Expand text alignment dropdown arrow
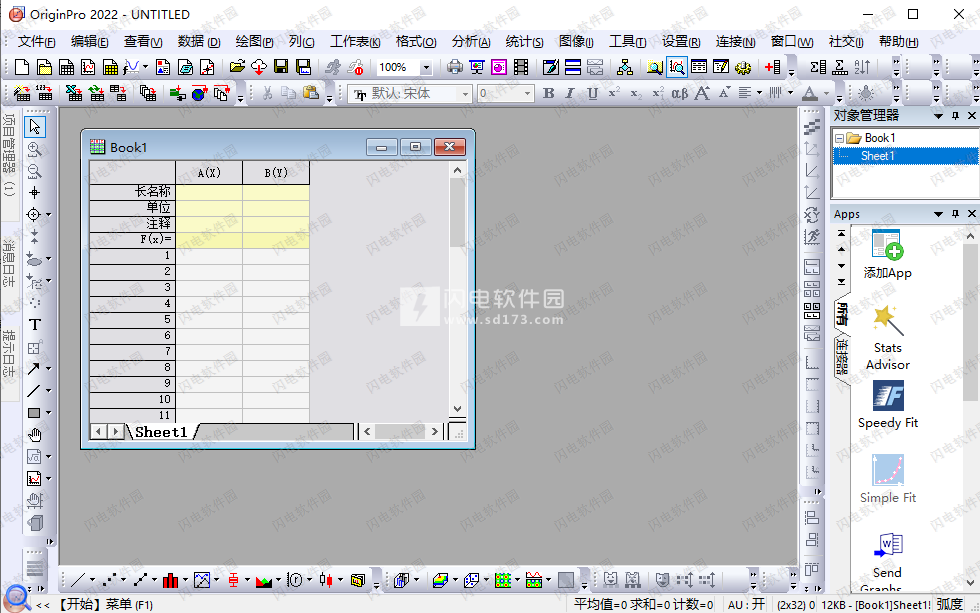Screen dimensions: 980x613 [760, 93]
